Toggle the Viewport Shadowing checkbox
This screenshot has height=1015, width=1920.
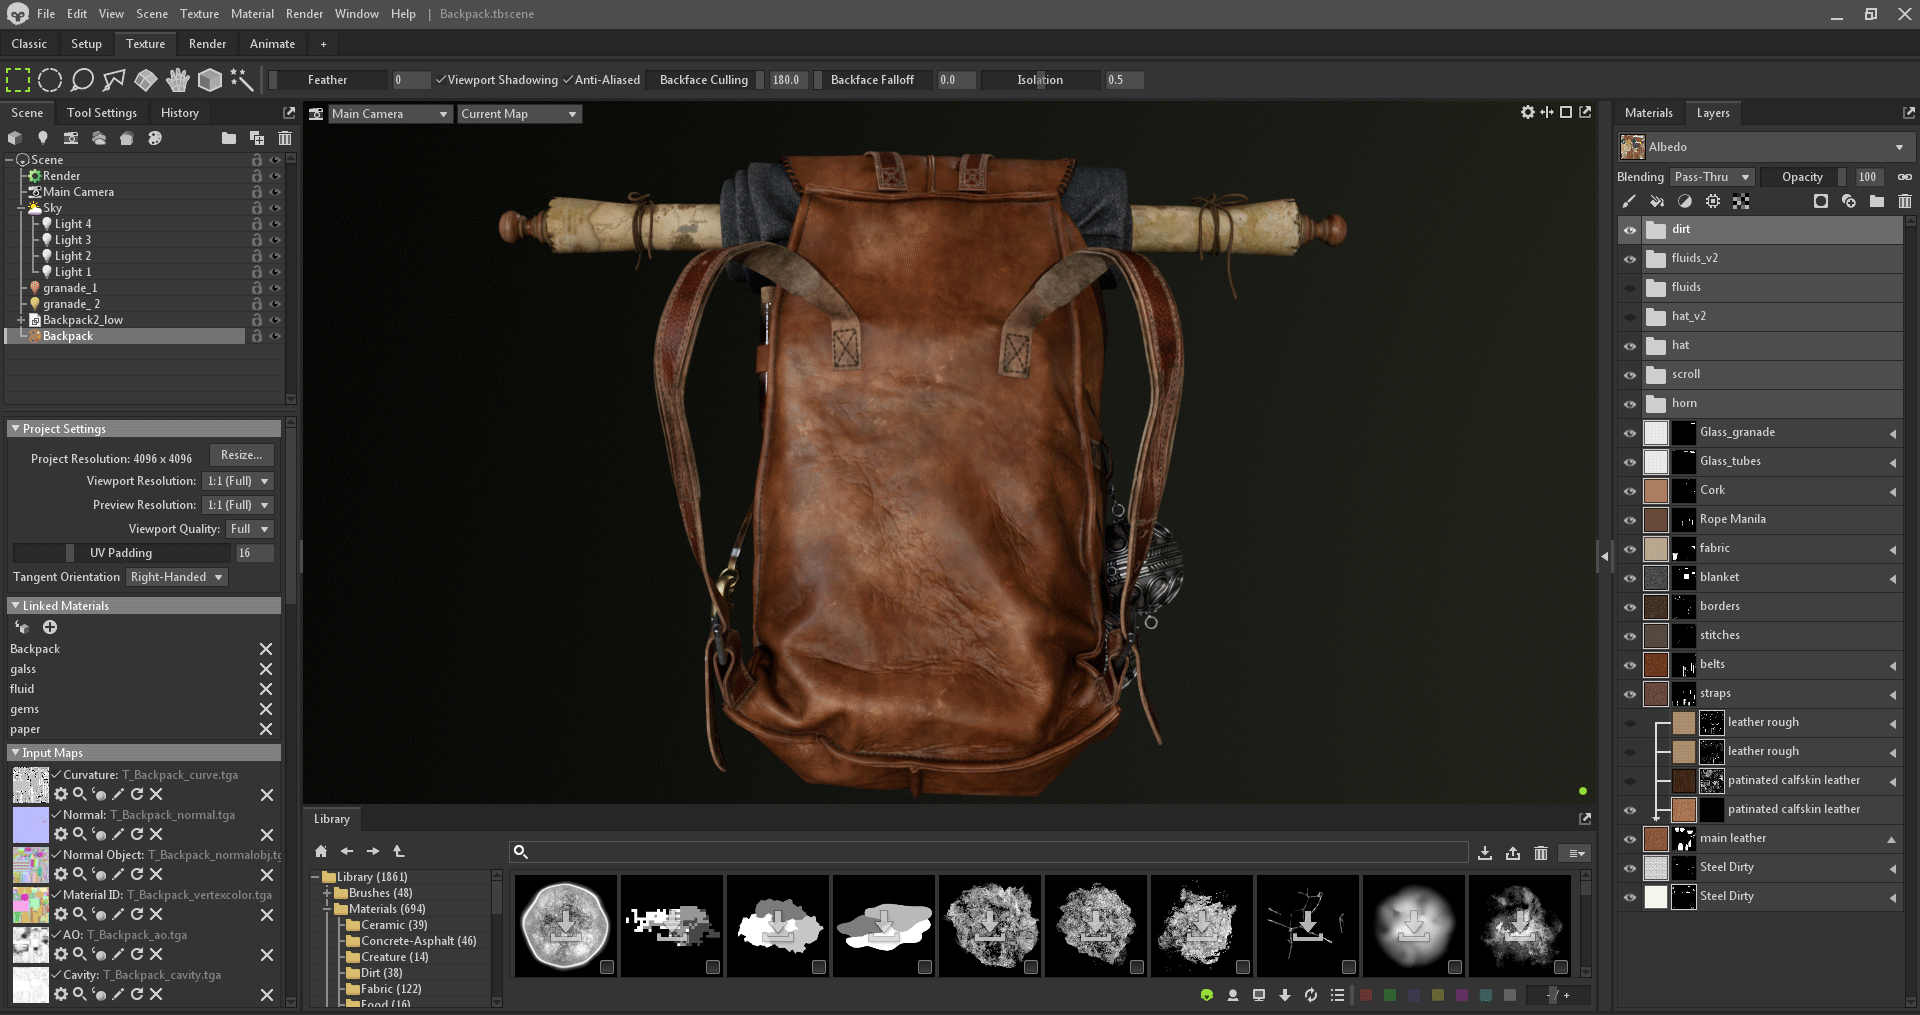coord(440,80)
